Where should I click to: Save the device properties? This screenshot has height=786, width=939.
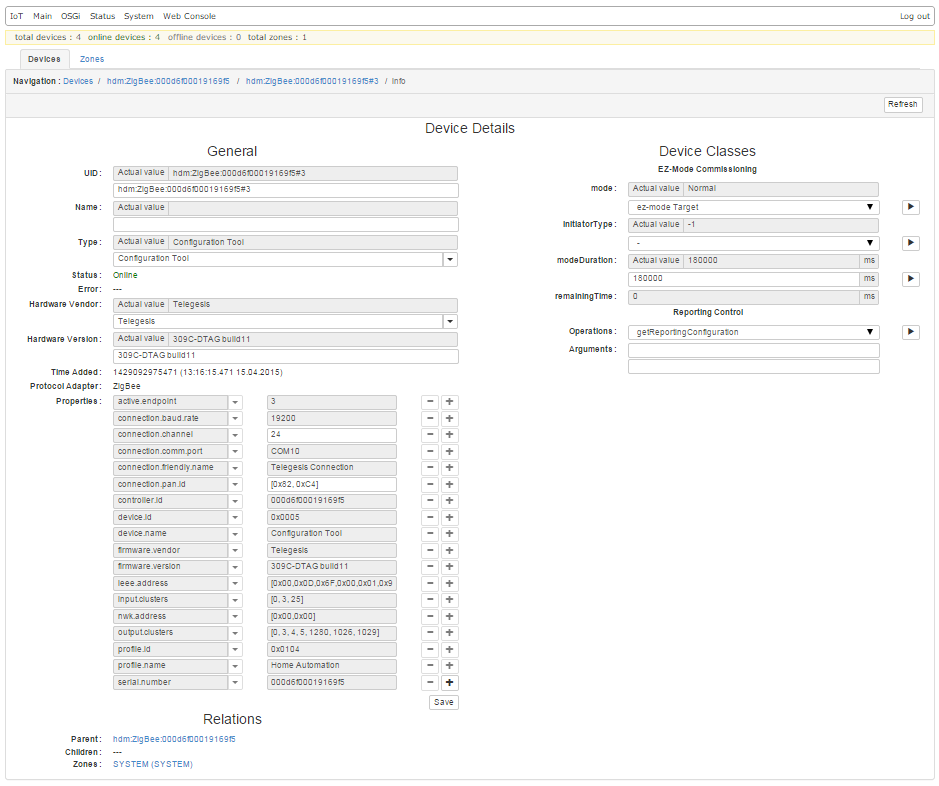coord(443,702)
